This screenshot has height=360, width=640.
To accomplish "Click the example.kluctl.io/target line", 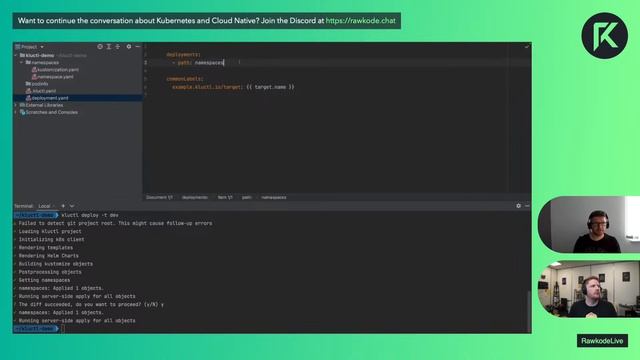I will coord(233,87).
